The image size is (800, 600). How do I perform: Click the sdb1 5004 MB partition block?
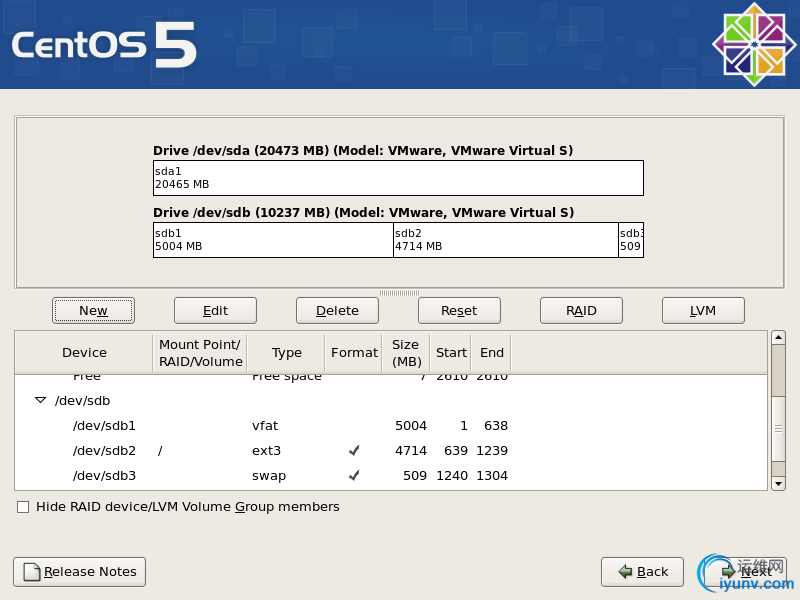pyautogui.click(x=273, y=240)
